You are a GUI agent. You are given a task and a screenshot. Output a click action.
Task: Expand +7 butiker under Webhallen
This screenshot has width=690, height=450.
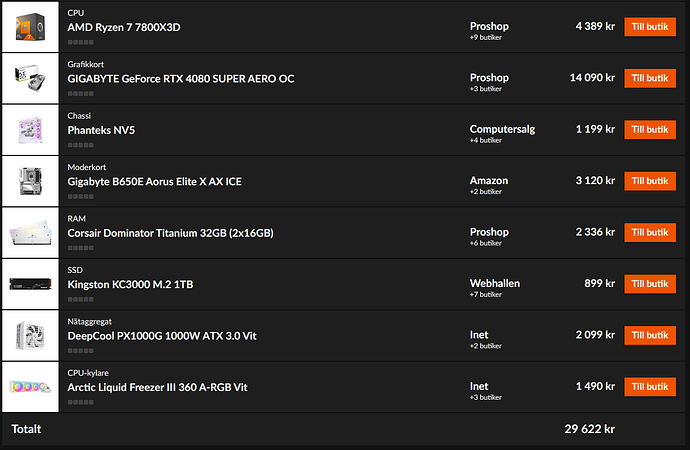click(485, 295)
